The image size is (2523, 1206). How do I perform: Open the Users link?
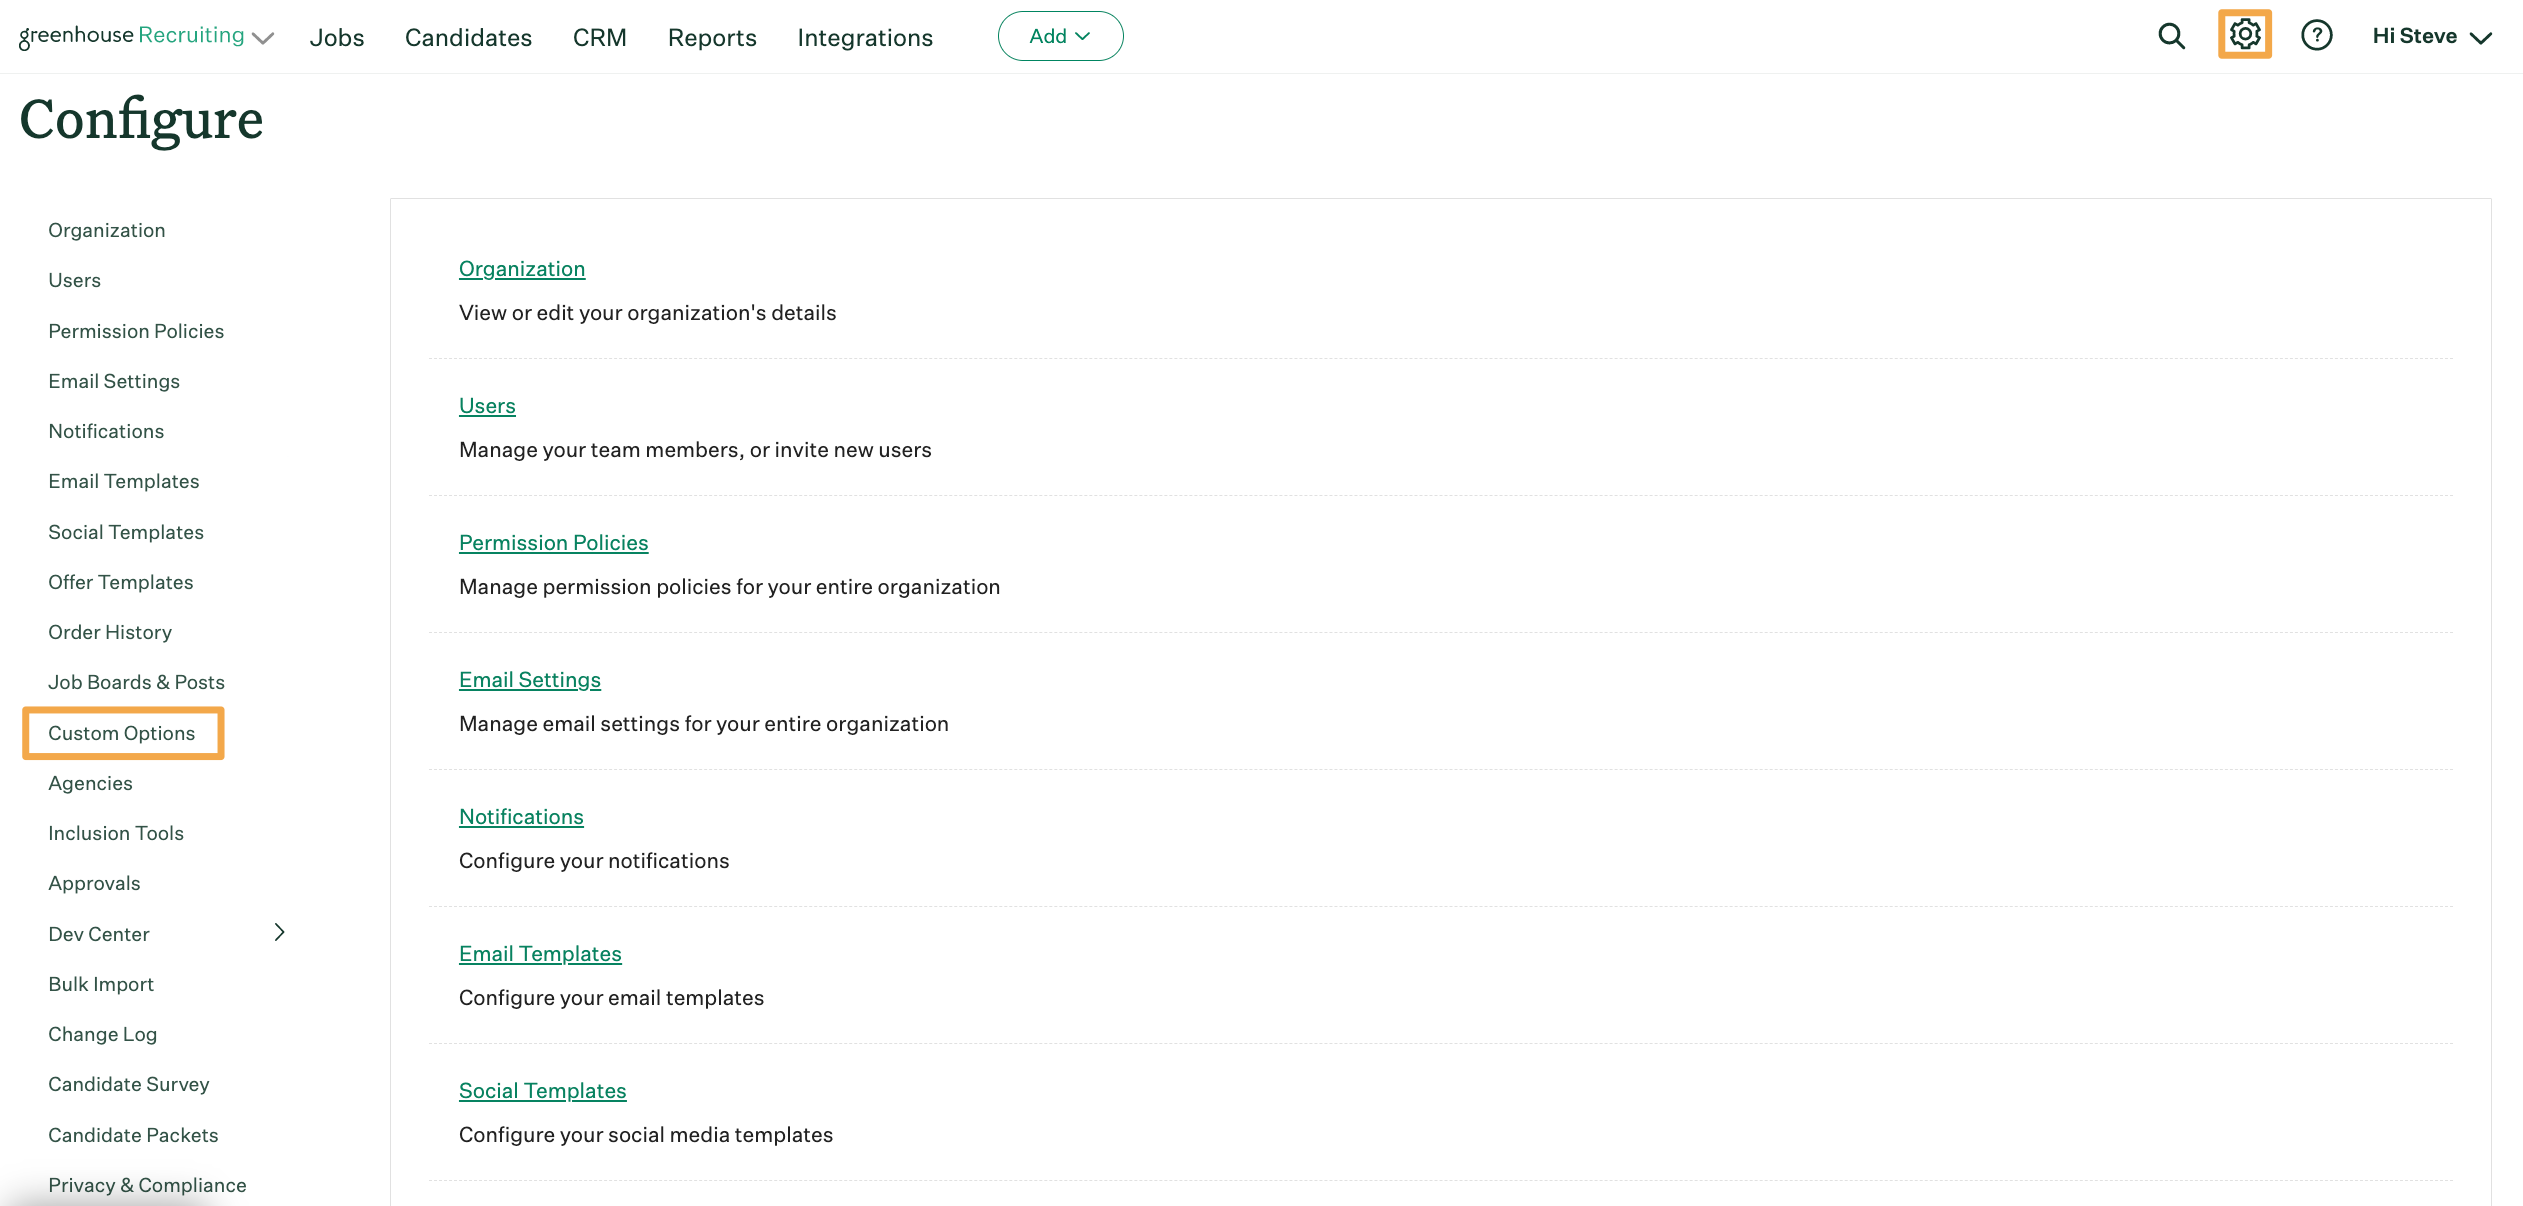point(487,406)
